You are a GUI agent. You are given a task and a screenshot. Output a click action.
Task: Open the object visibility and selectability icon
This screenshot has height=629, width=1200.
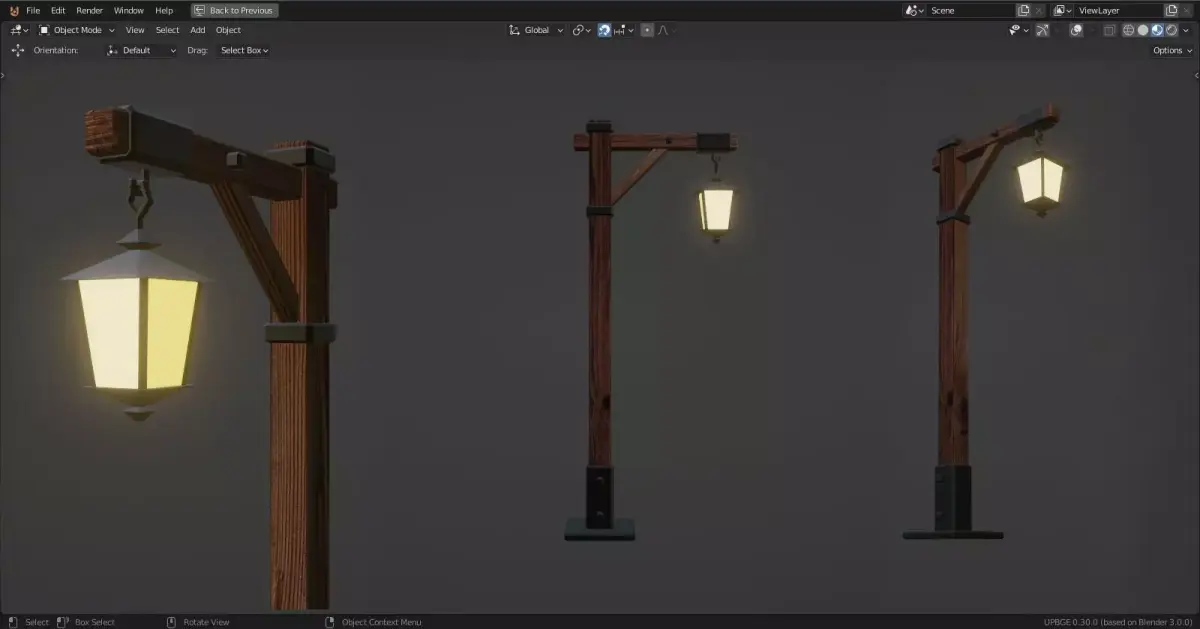(x=1019, y=30)
